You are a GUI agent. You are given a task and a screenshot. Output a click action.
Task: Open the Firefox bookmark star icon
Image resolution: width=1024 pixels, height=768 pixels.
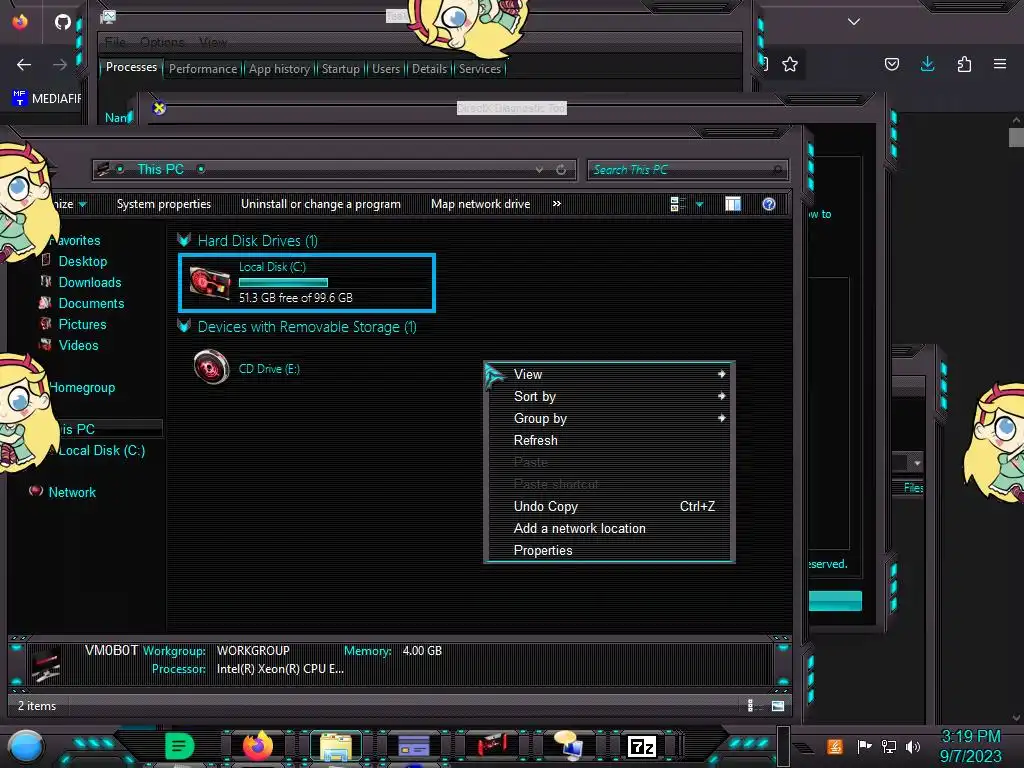click(790, 64)
